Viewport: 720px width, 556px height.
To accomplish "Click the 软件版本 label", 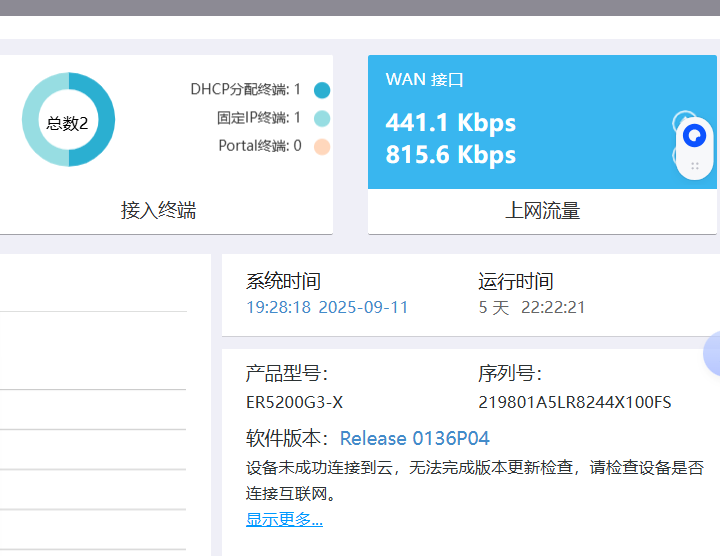I will 287,438.
